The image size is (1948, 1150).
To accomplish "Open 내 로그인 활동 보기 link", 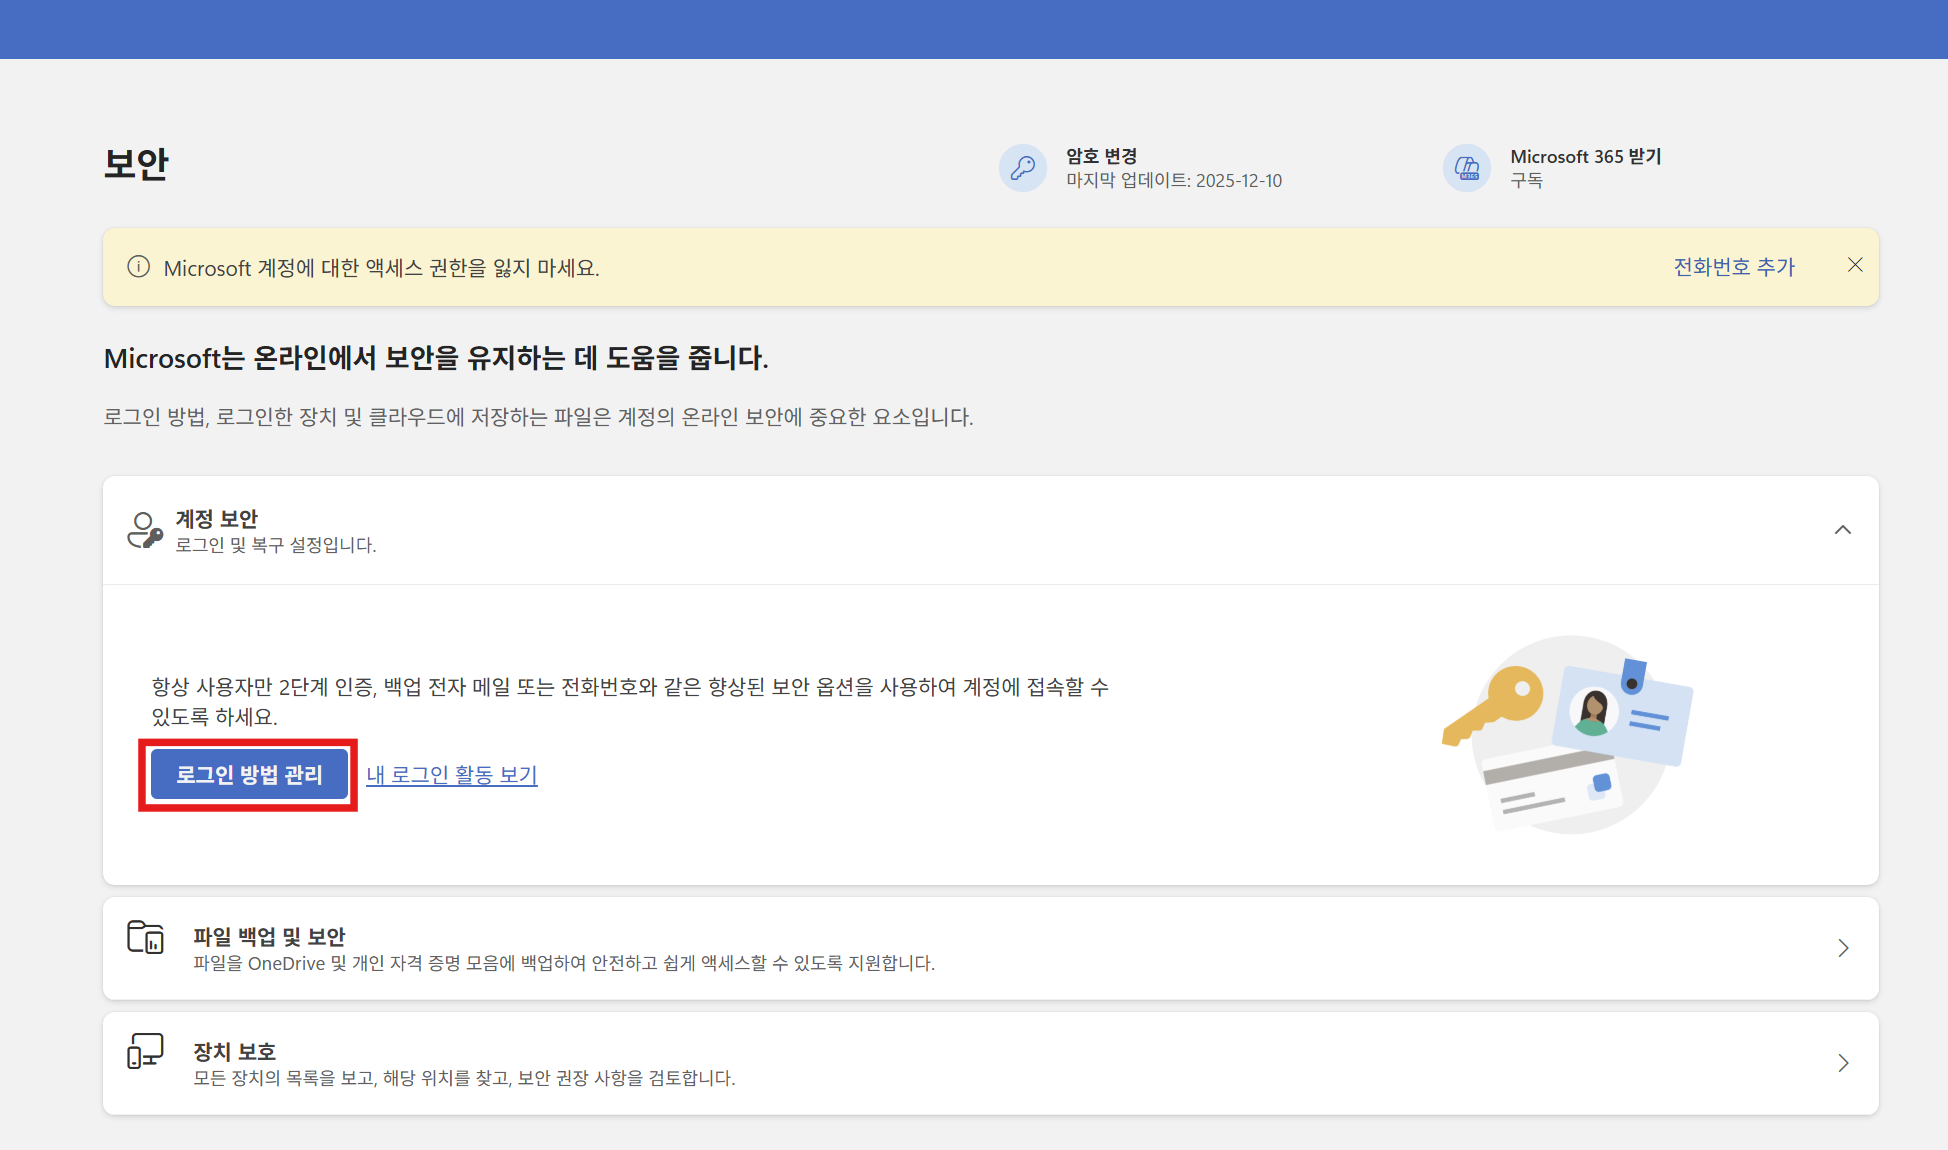I will point(452,775).
